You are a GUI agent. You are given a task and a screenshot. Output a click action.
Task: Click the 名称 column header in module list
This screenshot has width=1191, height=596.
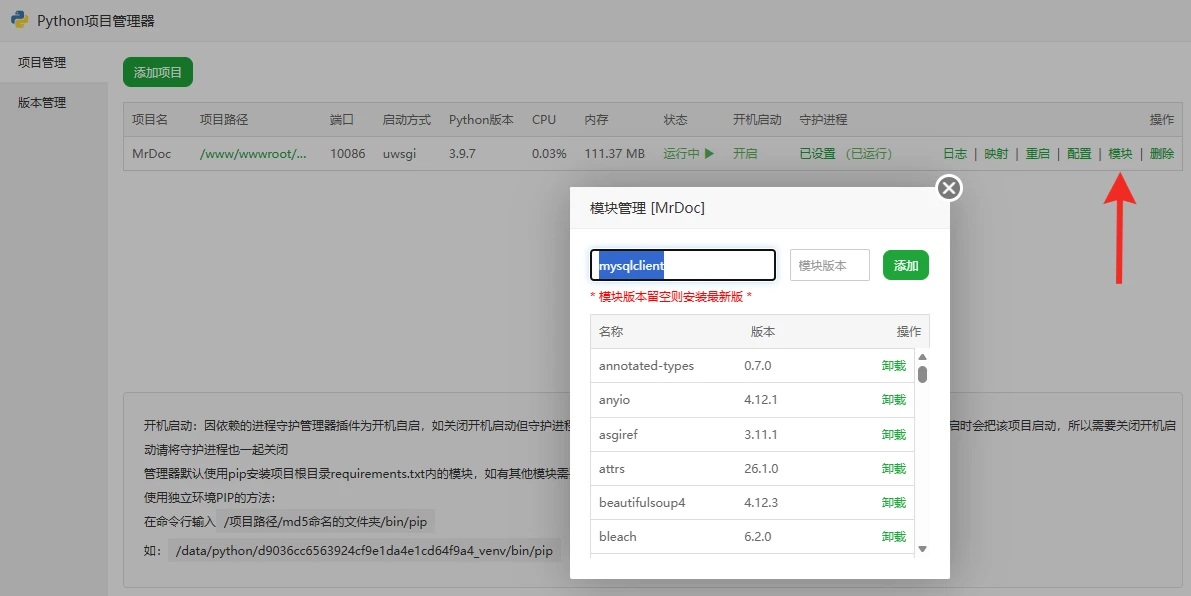[x=611, y=331]
